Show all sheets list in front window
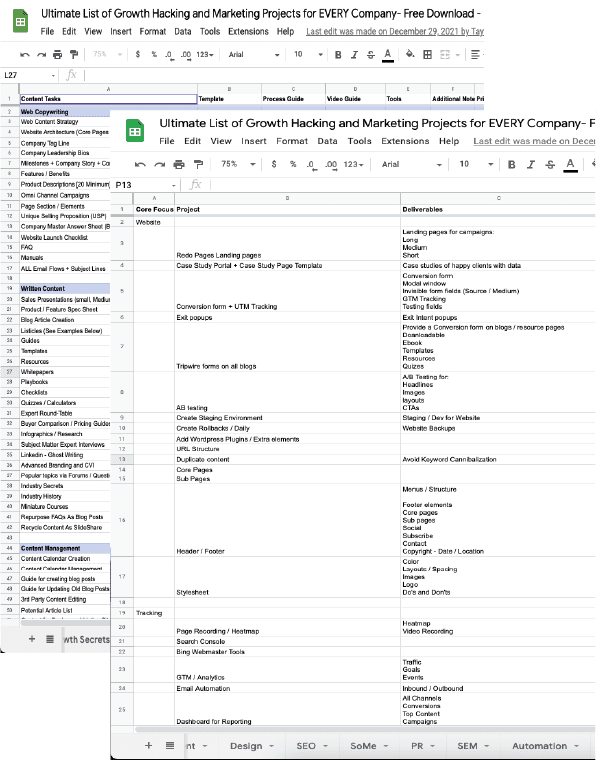 pyautogui.click(x=170, y=745)
